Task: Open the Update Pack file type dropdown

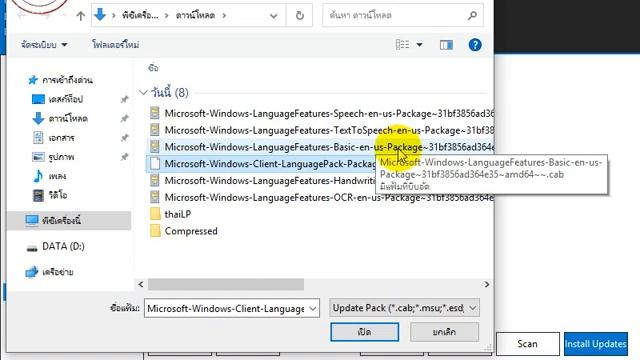Action: pyautogui.click(x=404, y=308)
